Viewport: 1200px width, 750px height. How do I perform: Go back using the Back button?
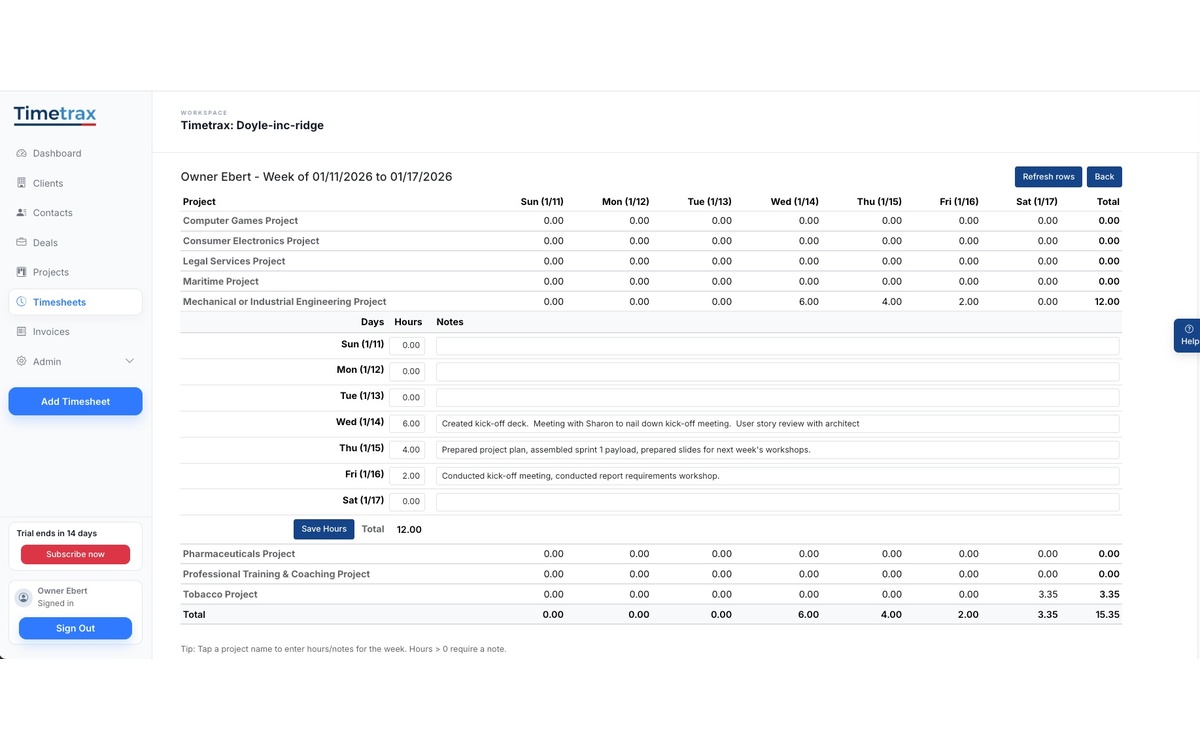tap(1104, 177)
